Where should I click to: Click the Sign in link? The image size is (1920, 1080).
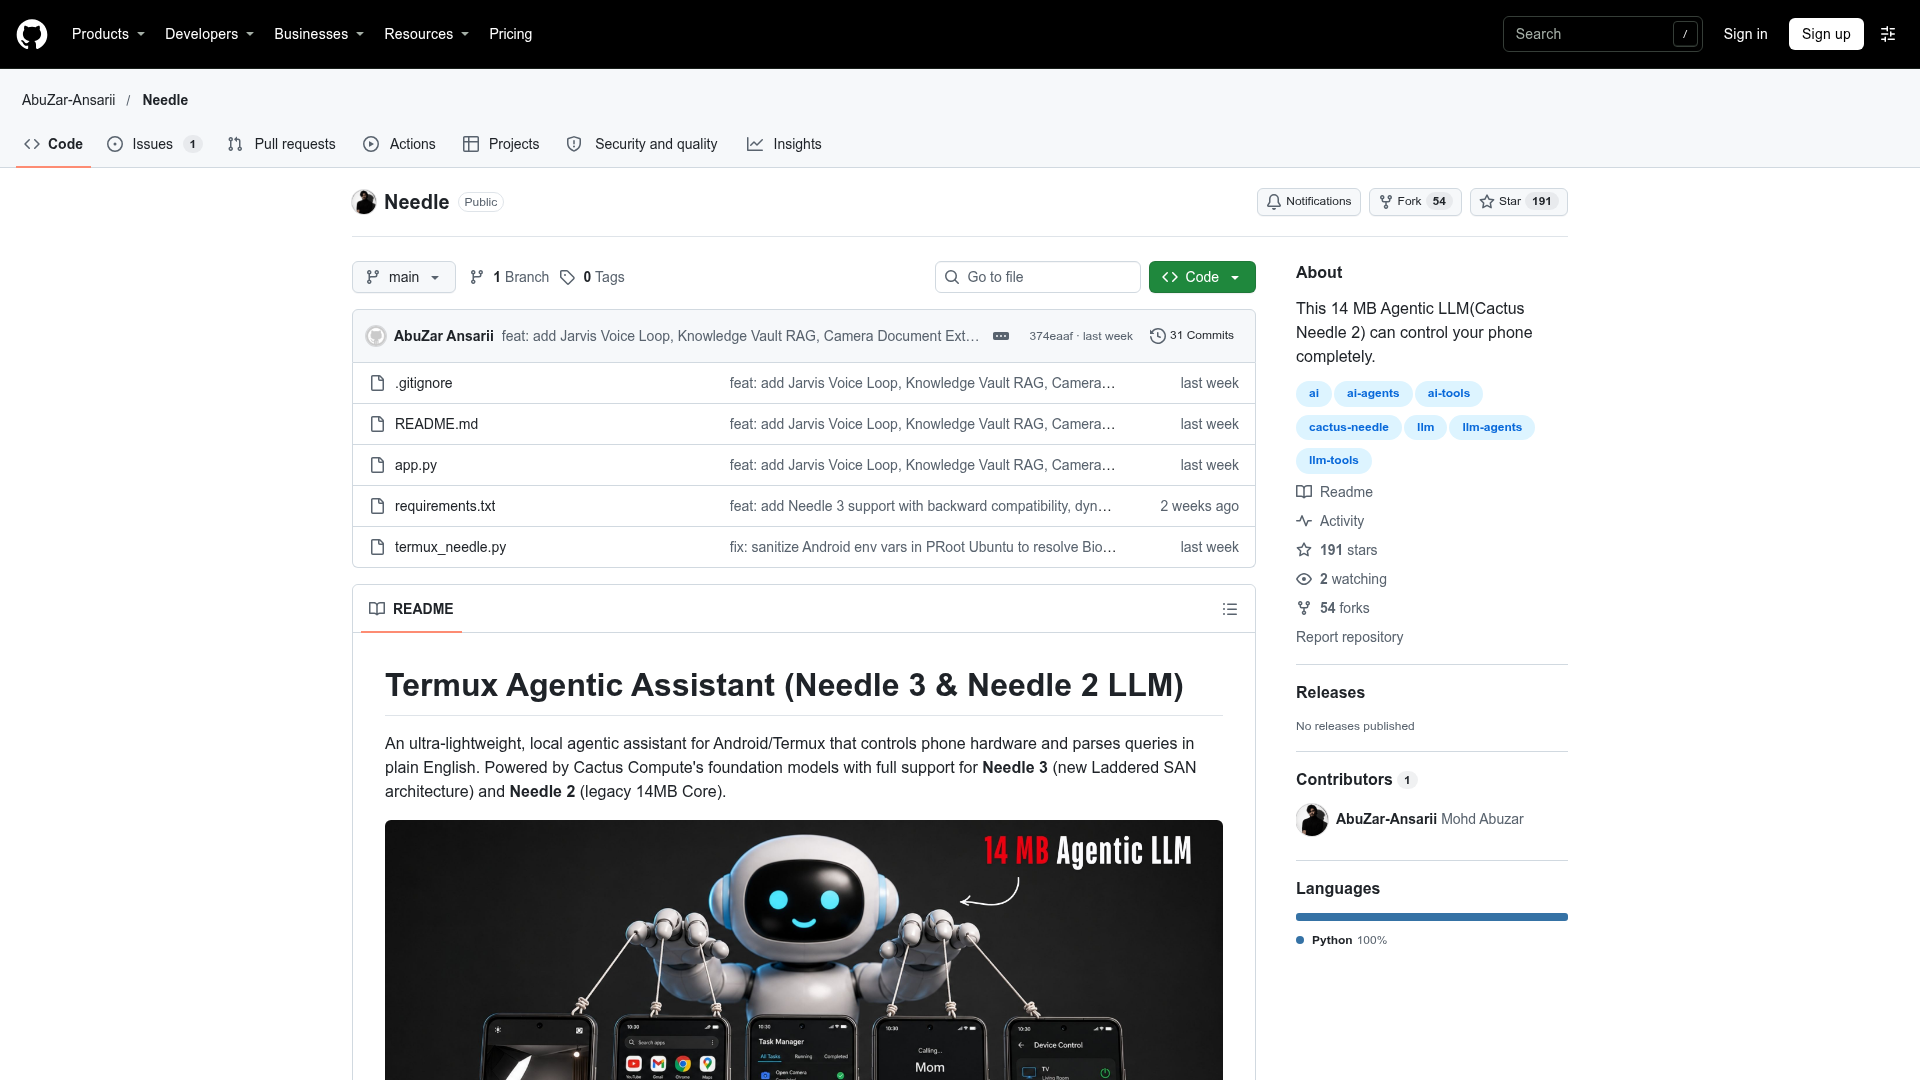[x=1745, y=34]
